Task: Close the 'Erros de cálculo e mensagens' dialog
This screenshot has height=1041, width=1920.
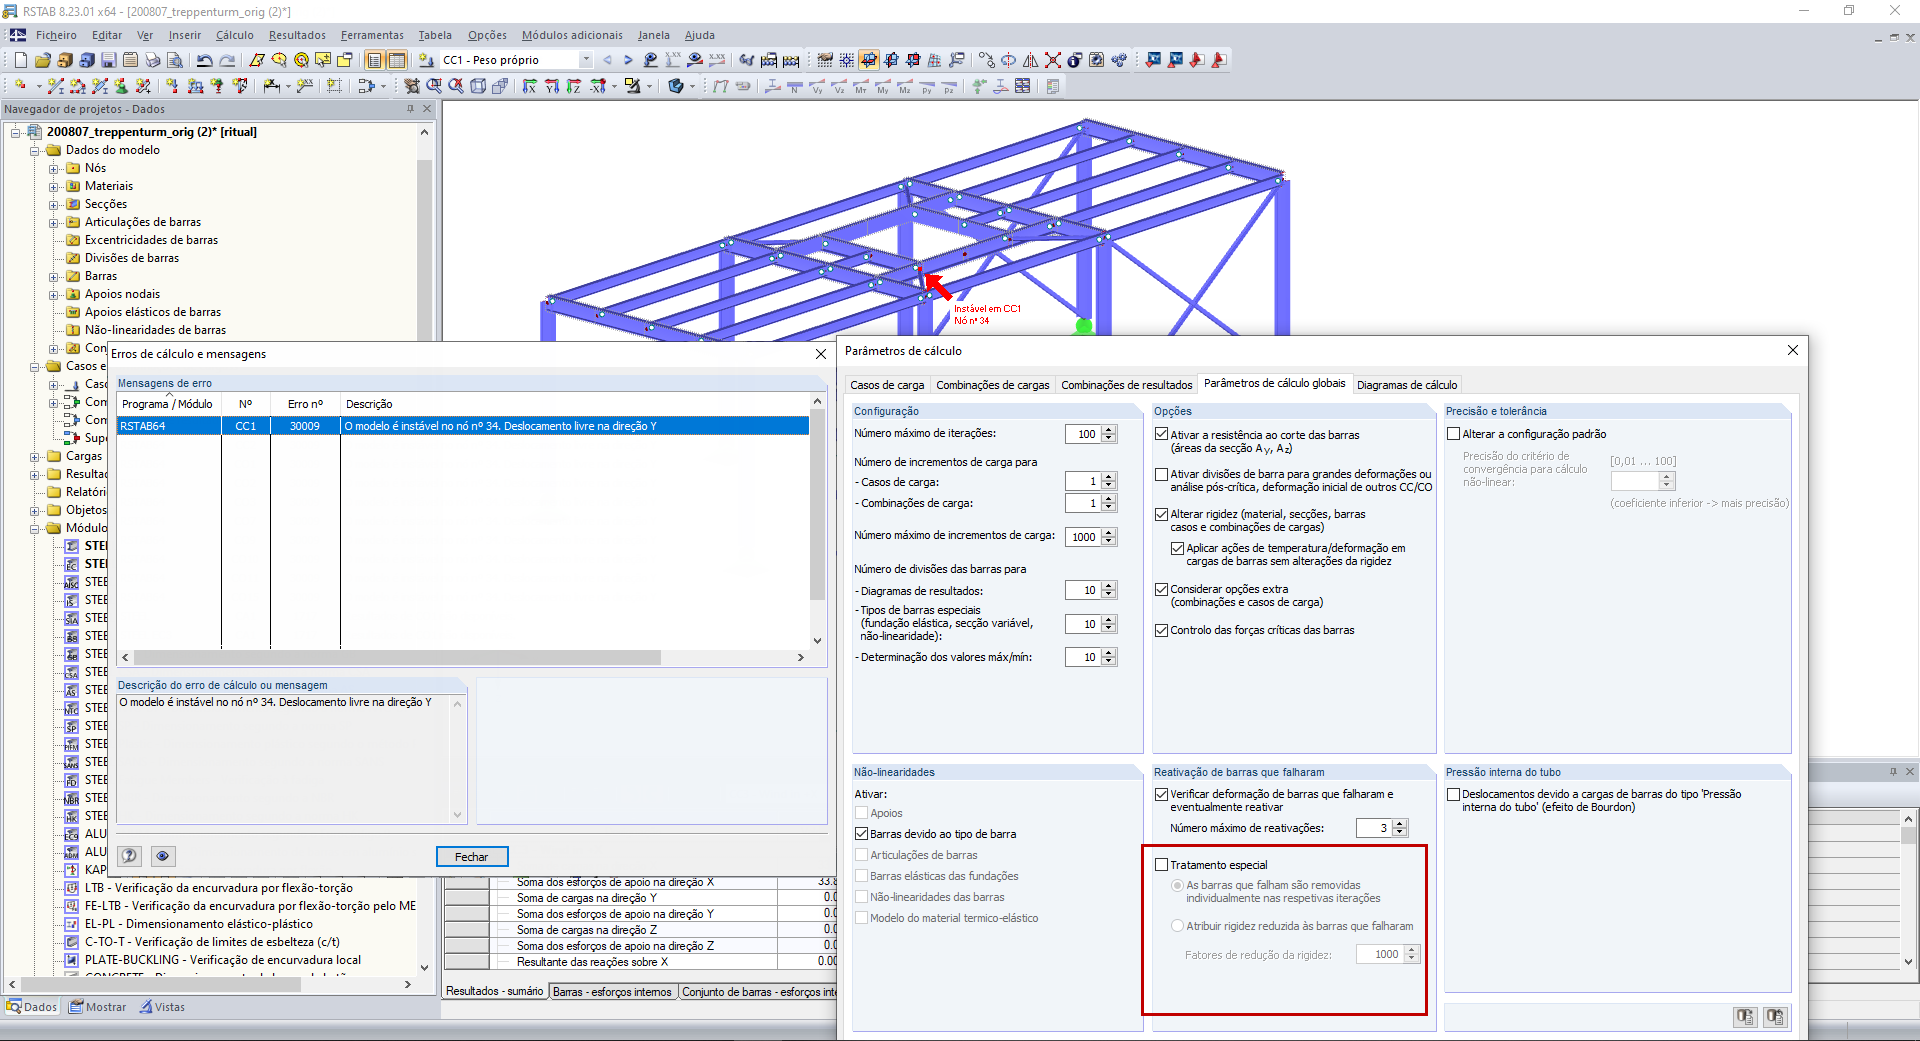Action: click(x=821, y=354)
